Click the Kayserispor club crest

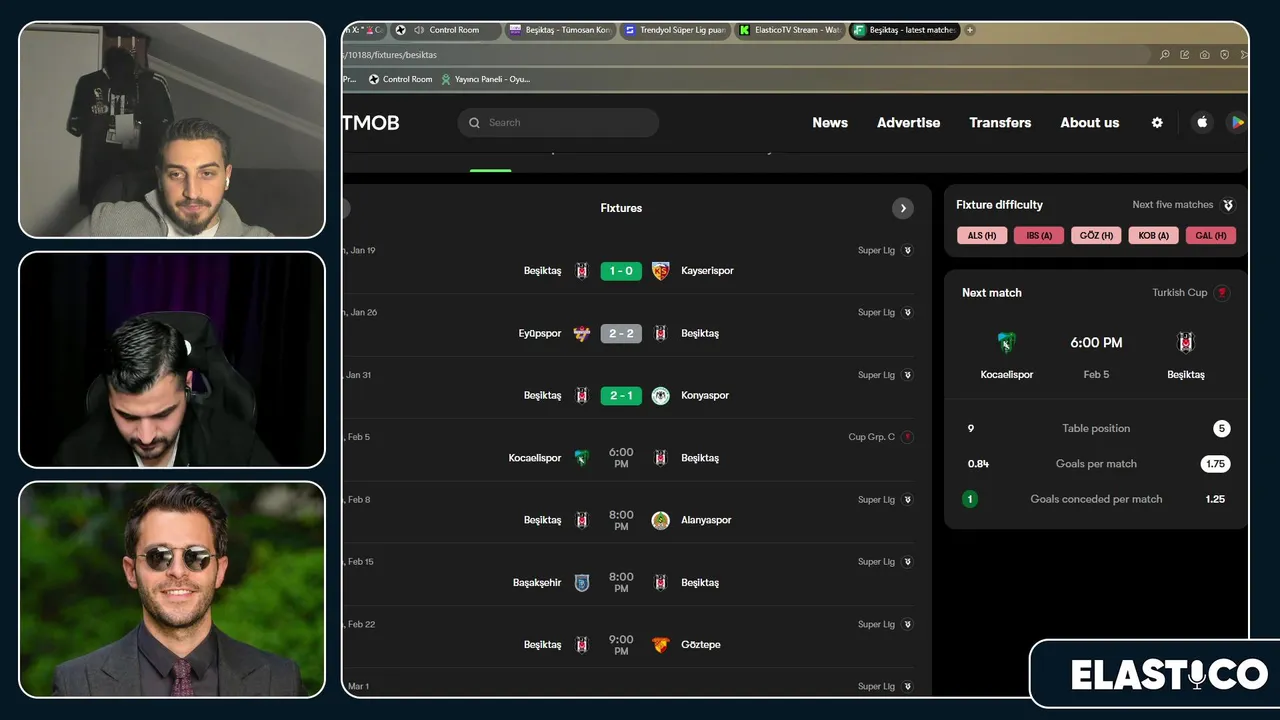point(660,271)
